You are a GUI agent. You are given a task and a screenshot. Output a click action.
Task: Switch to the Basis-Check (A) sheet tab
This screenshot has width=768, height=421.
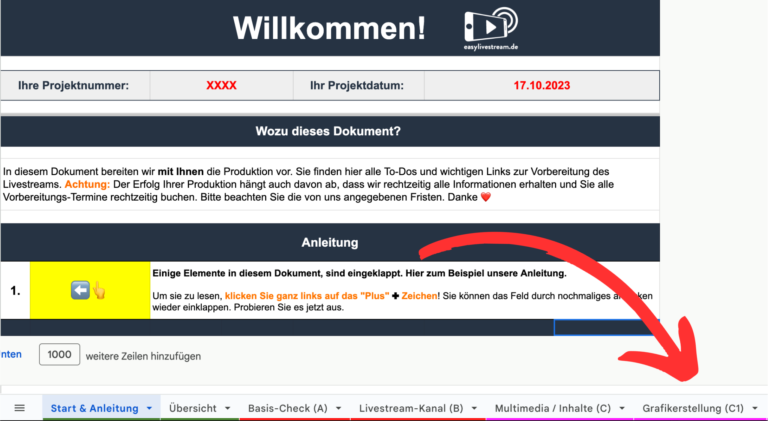(288, 408)
